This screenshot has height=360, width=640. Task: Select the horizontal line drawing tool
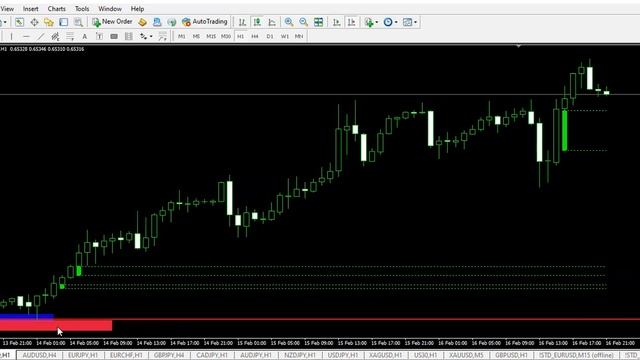(26, 36)
